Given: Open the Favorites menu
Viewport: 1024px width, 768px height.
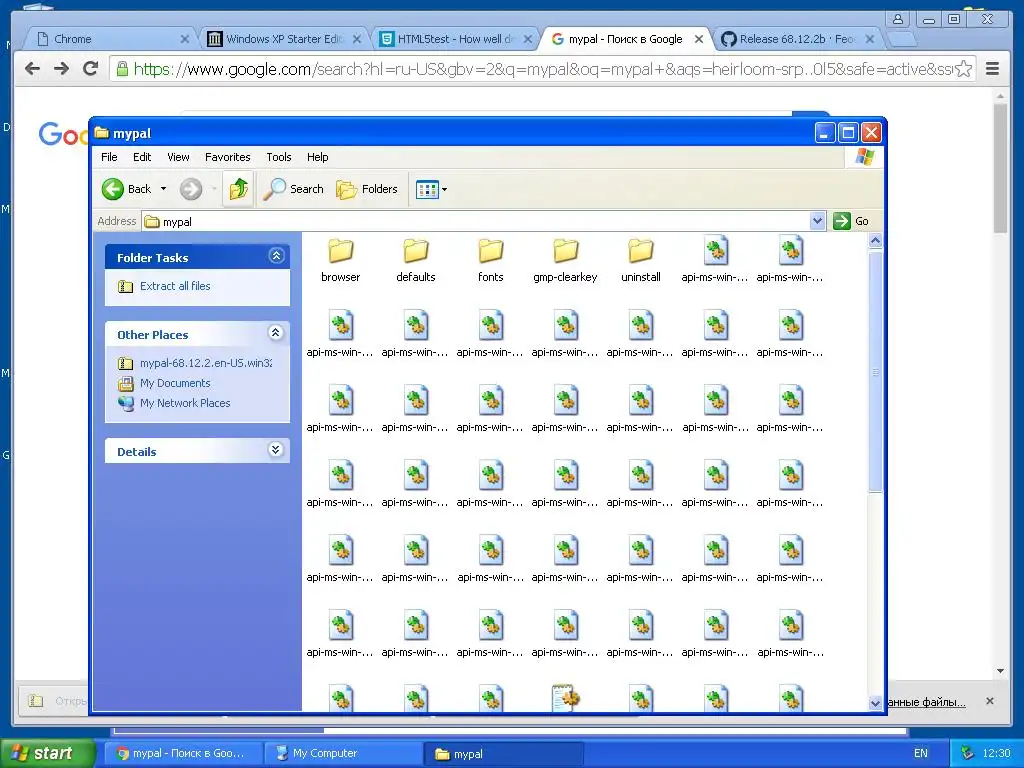Looking at the screenshot, I should [x=227, y=157].
